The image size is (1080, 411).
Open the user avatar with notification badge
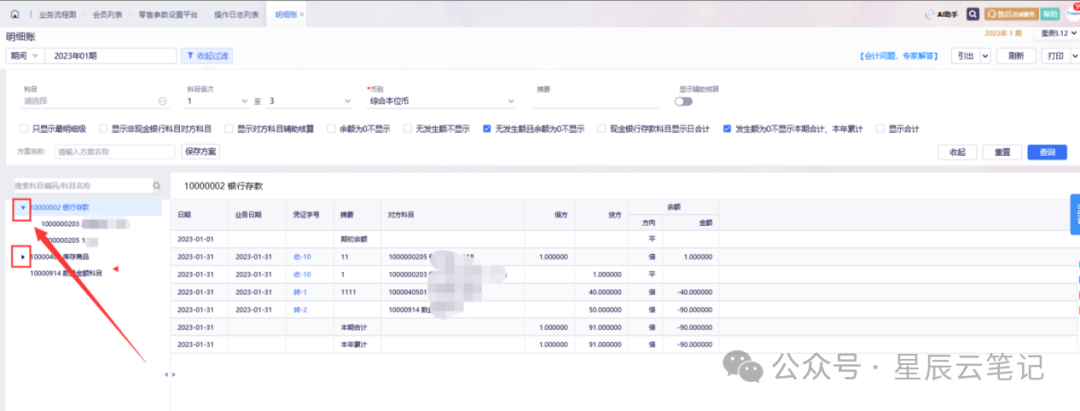(1072, 12)
